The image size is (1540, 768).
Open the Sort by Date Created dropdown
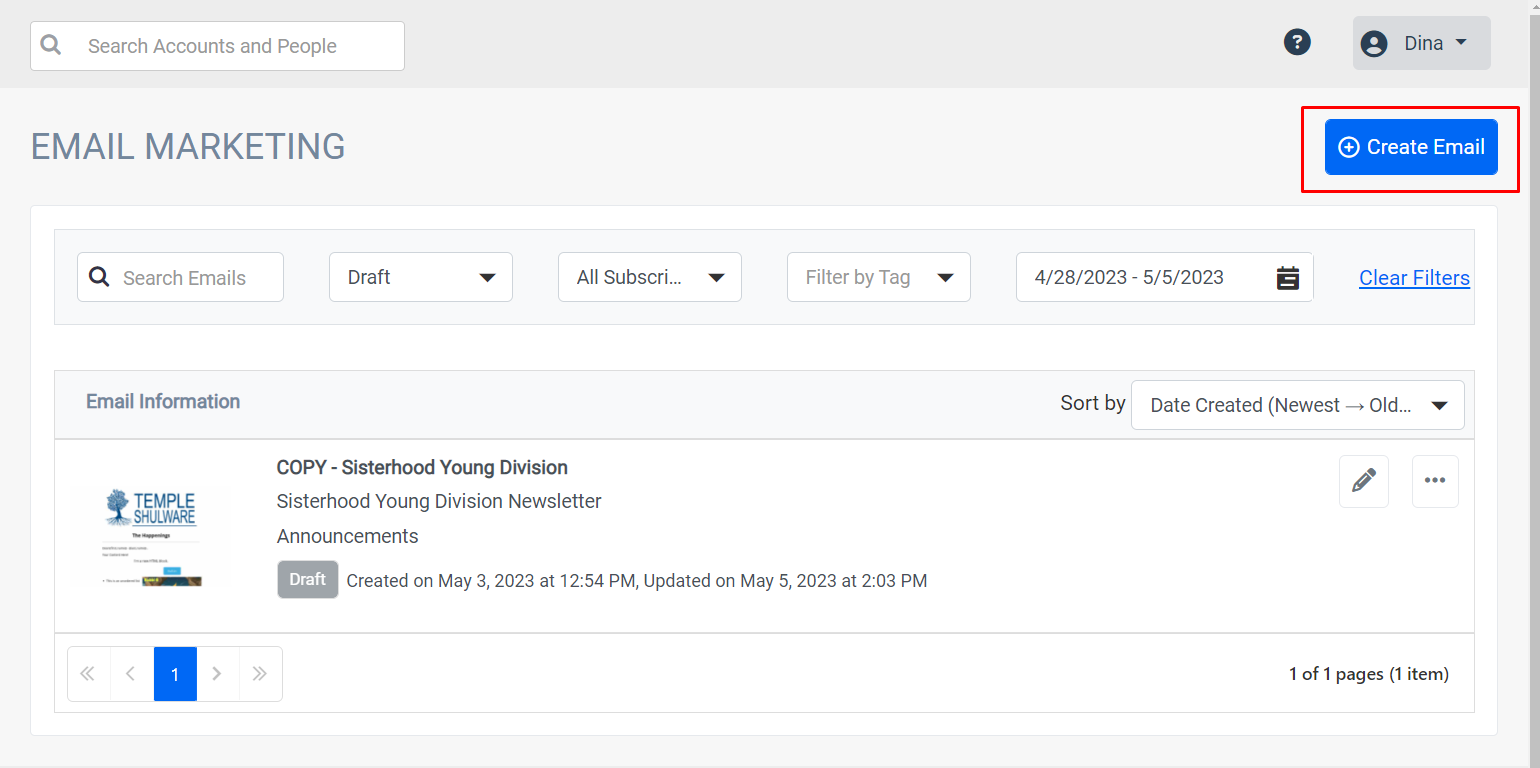point(1297,405)
